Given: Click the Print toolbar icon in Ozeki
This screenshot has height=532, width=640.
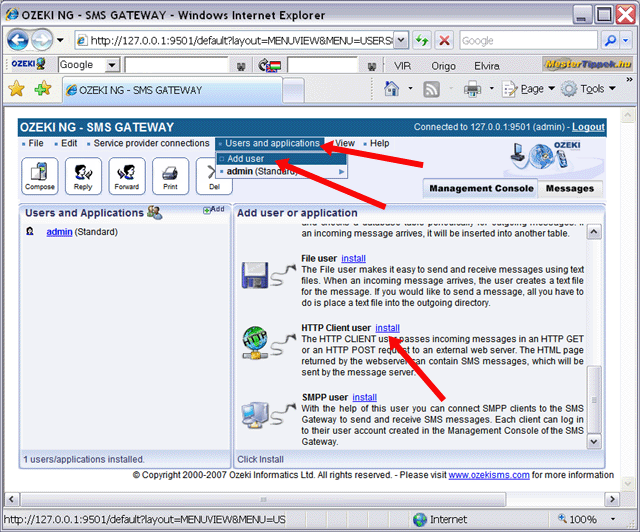Looking at the screenshot, I should coord(170,176).
